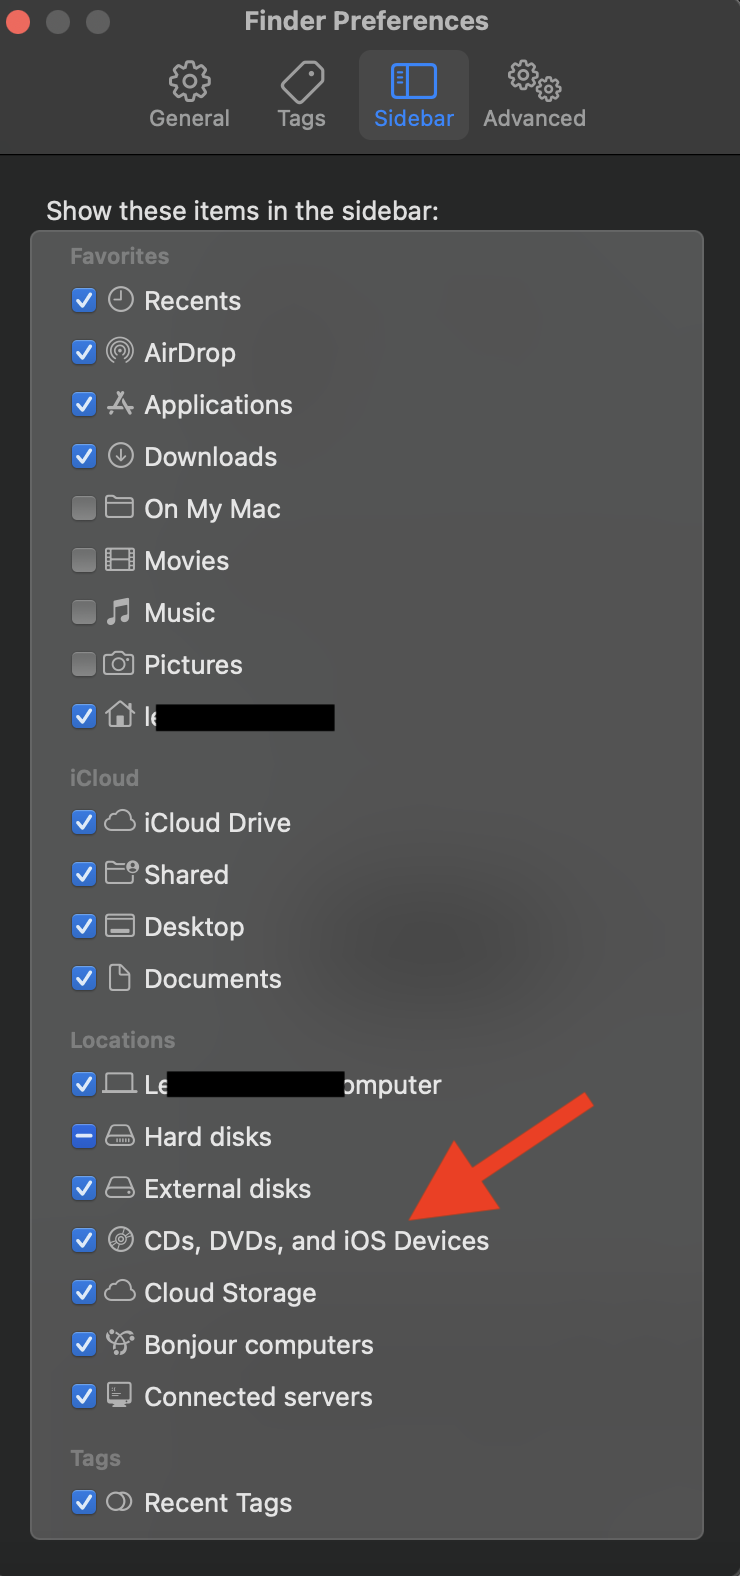Disable the Connected servers checkbox
Image resolution: width=740 pixels, height=1576 pixels.
click(84, 1396)
